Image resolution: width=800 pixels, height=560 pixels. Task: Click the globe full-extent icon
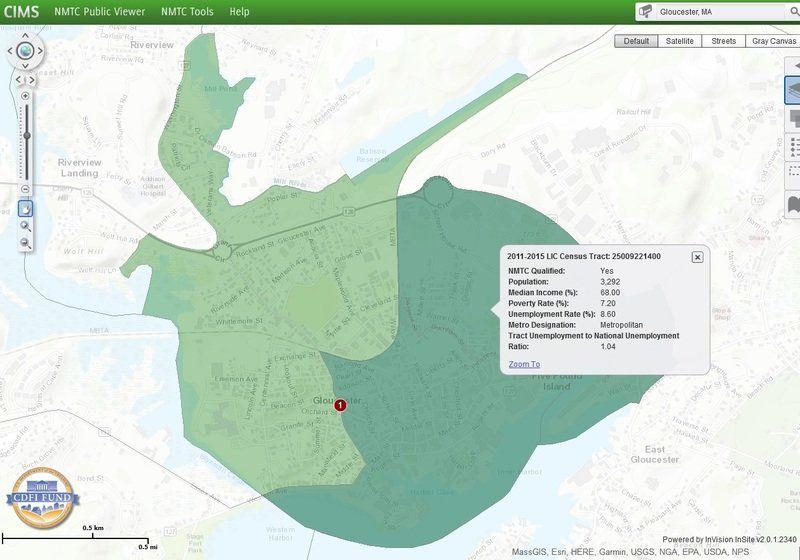(26, 50)
